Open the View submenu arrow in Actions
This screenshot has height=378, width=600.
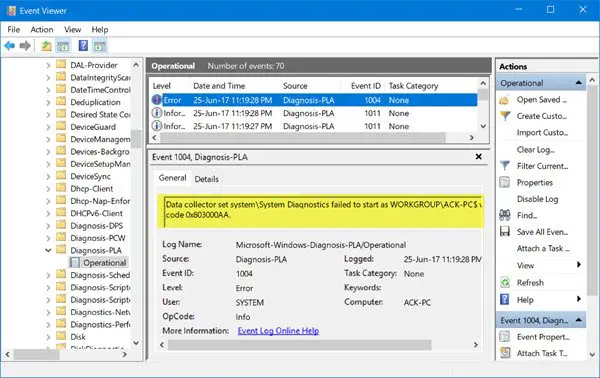click(x=579, y=264)
